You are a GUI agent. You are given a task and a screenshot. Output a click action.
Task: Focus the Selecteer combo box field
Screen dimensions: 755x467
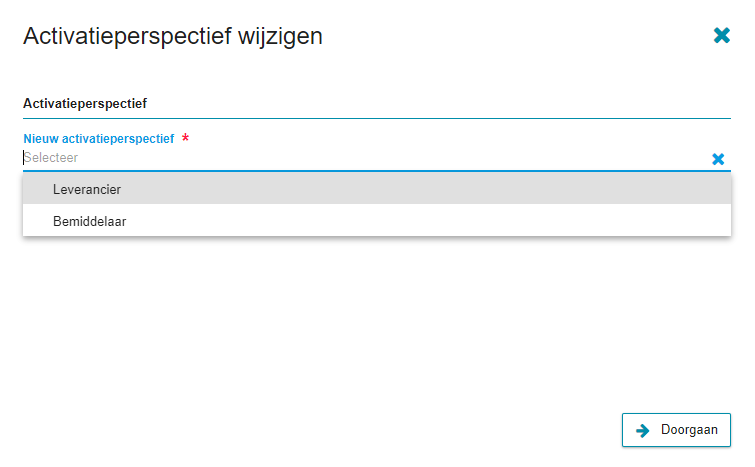(366, 158)
